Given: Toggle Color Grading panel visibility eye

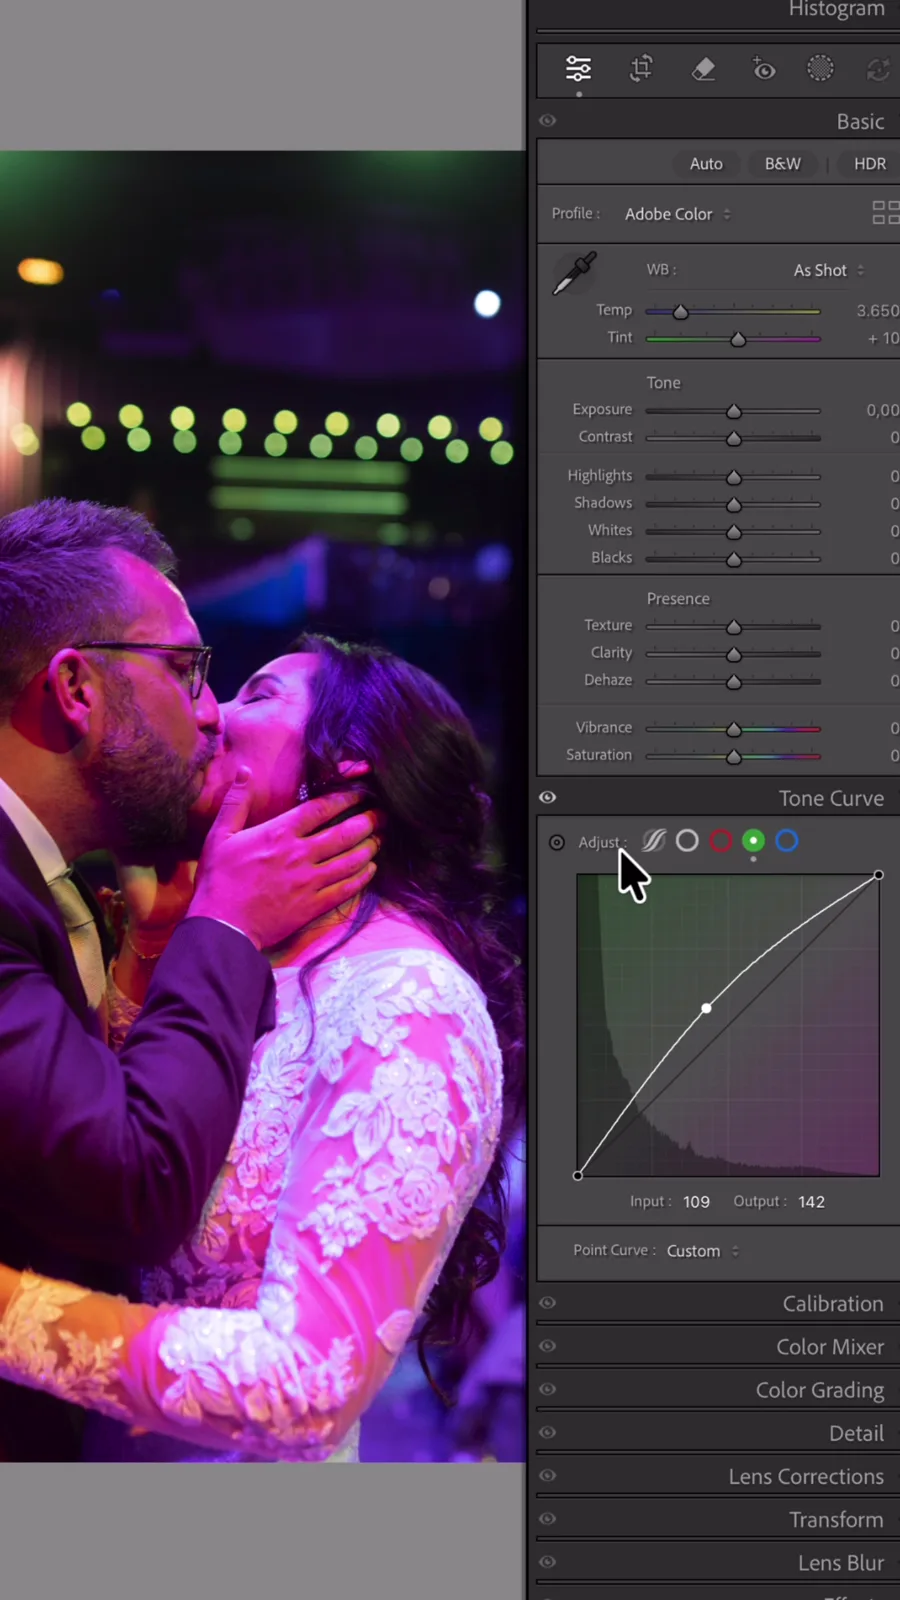Looking at the screenshot, I should tap(548, 1389).
